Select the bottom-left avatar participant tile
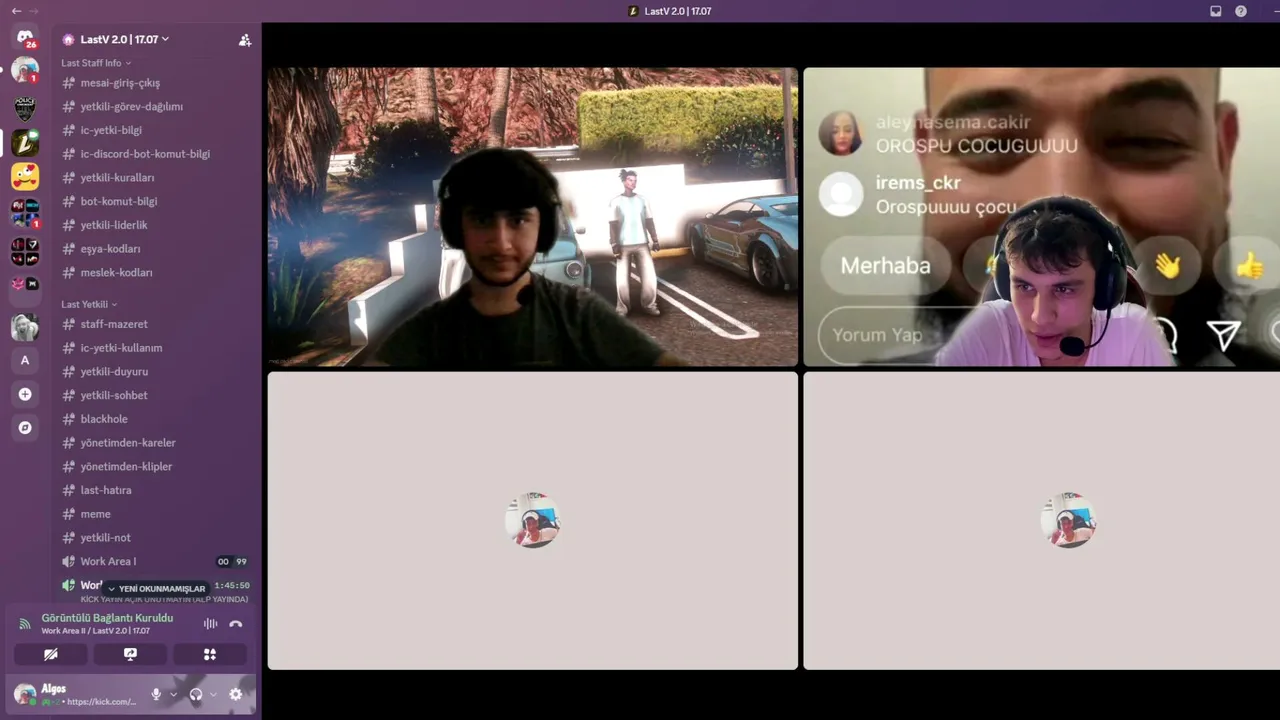 coord(532,520)
